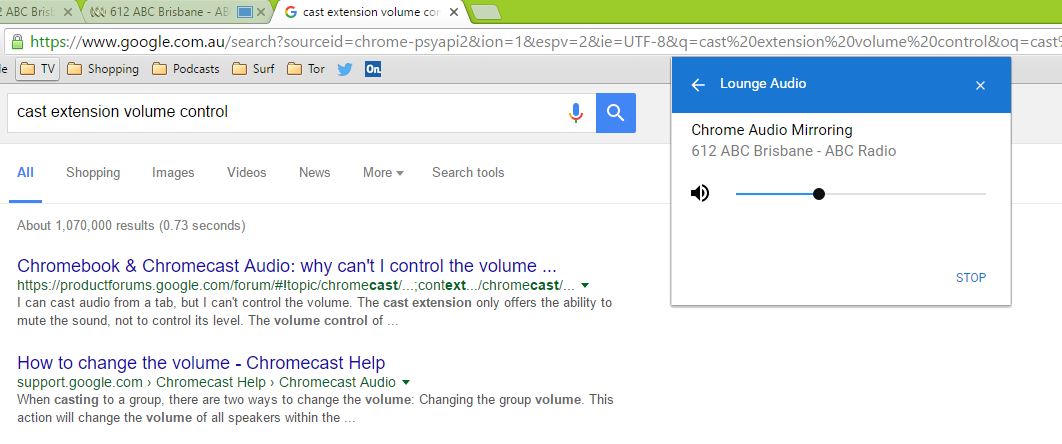Click the blue magnifier search button
This screenshot has height=444, width=1062.
pos(616,113)
